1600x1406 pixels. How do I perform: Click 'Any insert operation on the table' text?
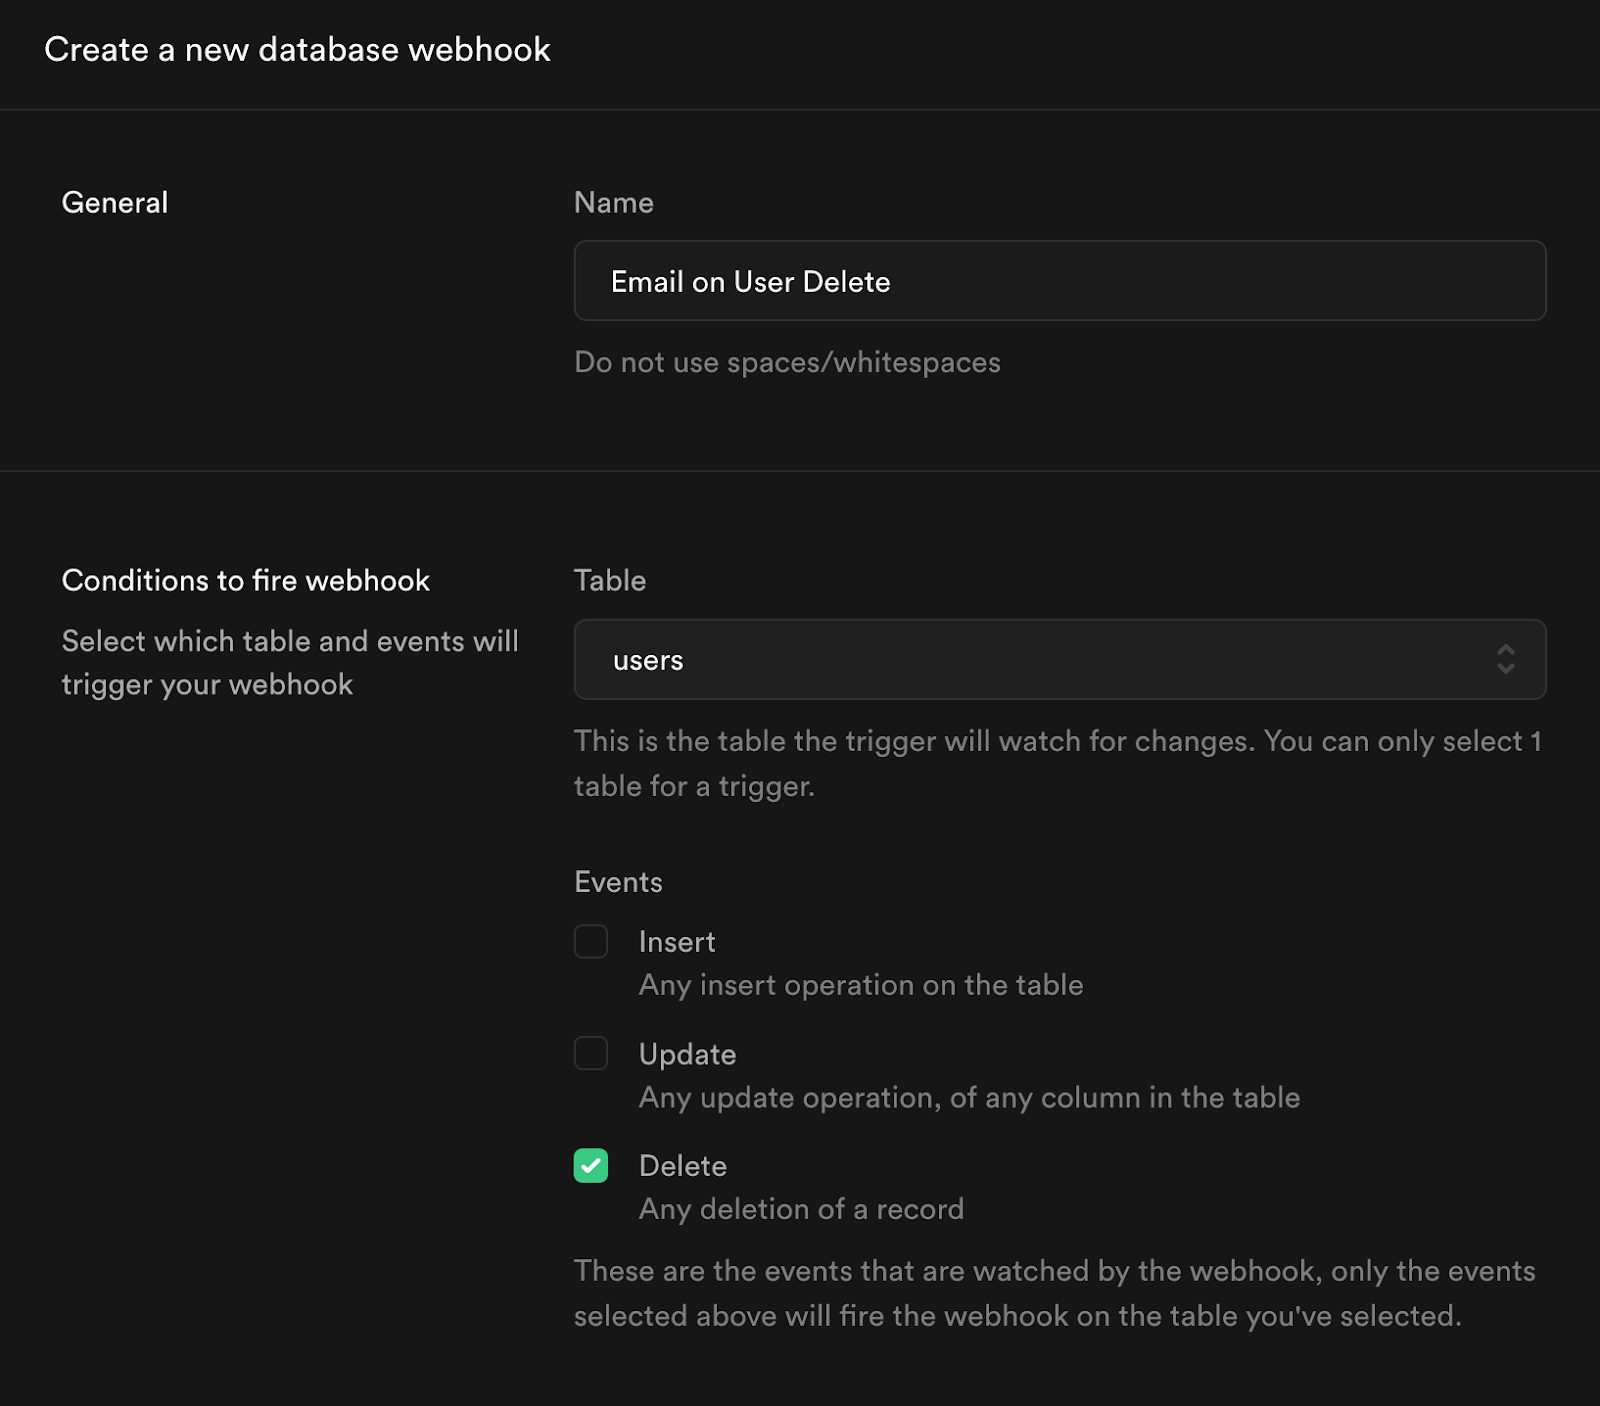[x=861, y=985]
